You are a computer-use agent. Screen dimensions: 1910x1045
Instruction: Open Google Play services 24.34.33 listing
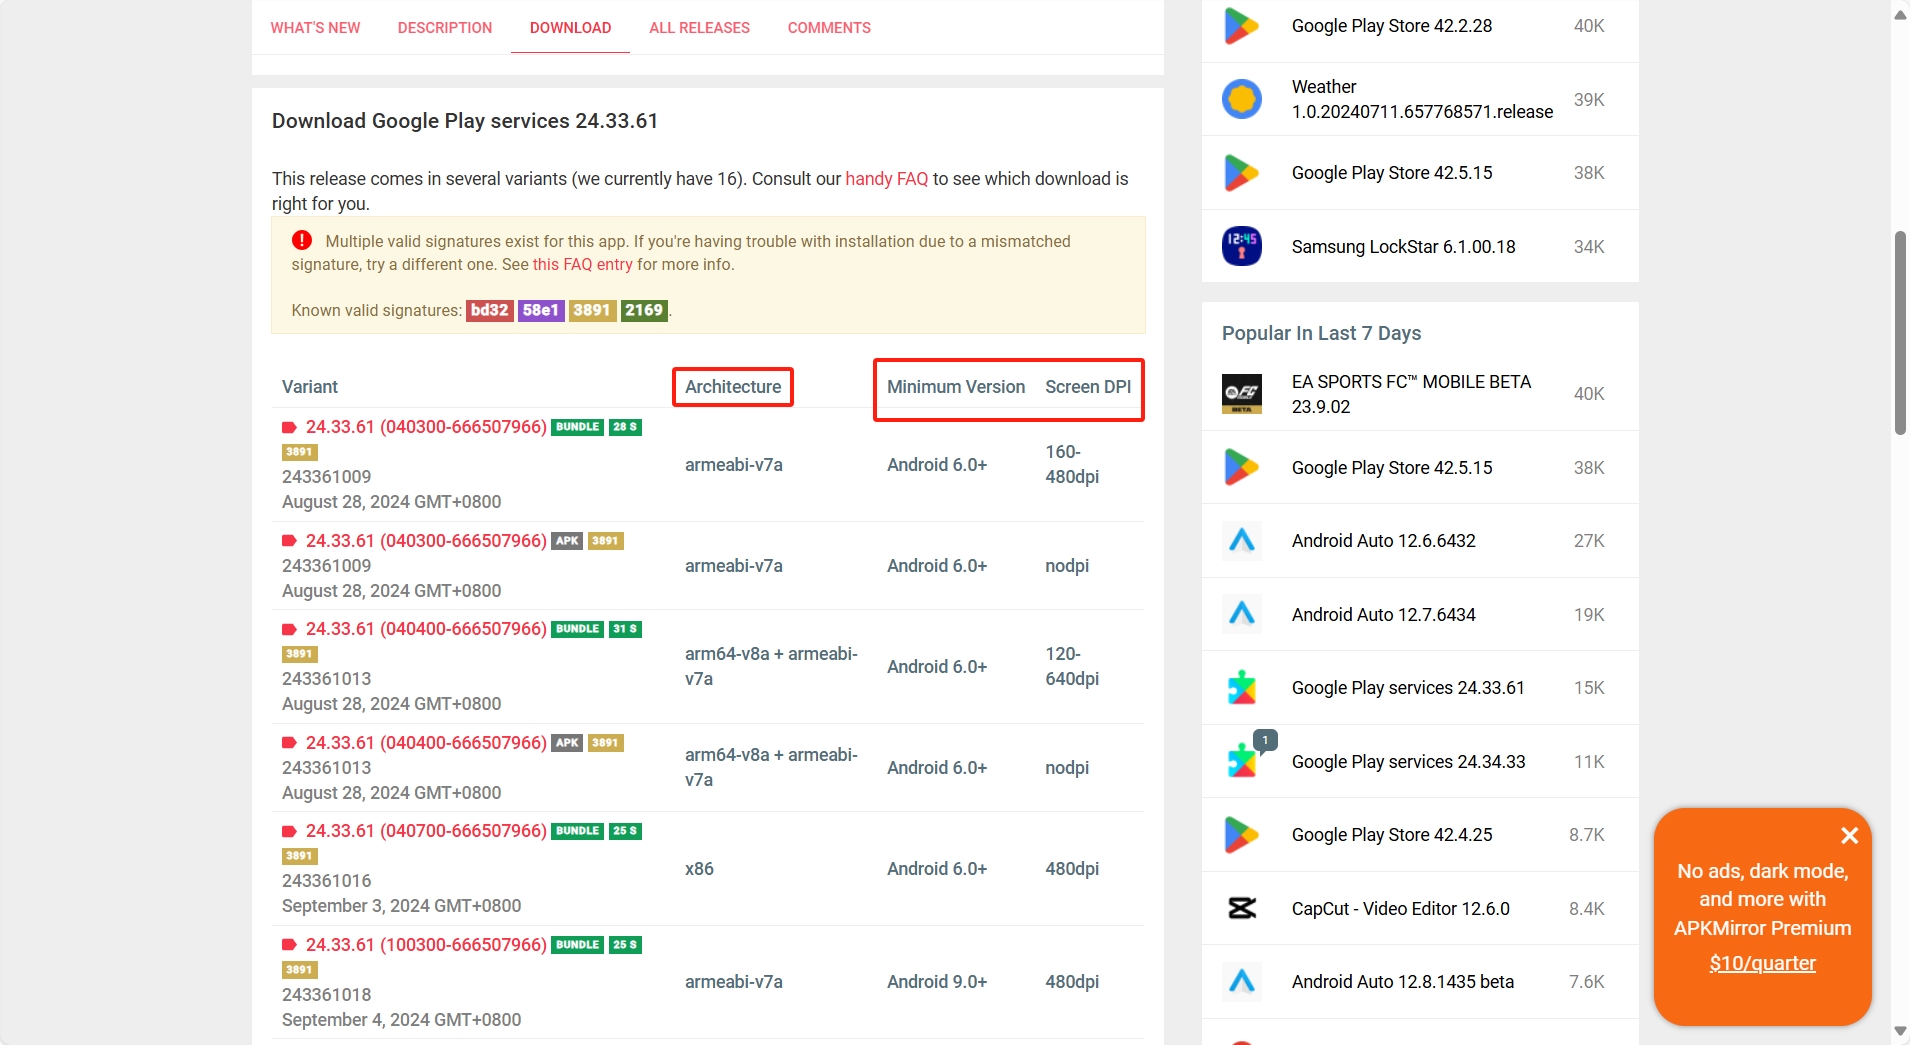(x=1408, y=762)
